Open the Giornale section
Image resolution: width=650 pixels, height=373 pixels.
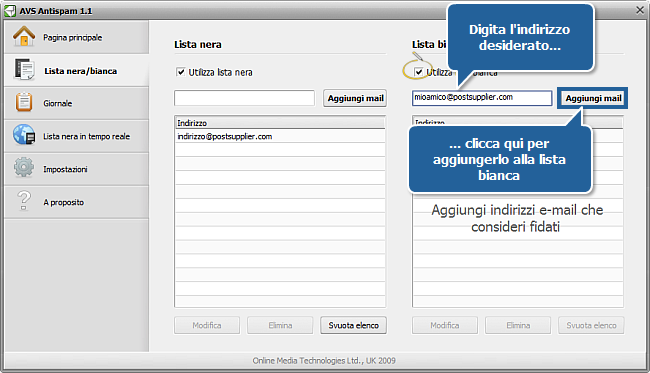click(77, 103)
